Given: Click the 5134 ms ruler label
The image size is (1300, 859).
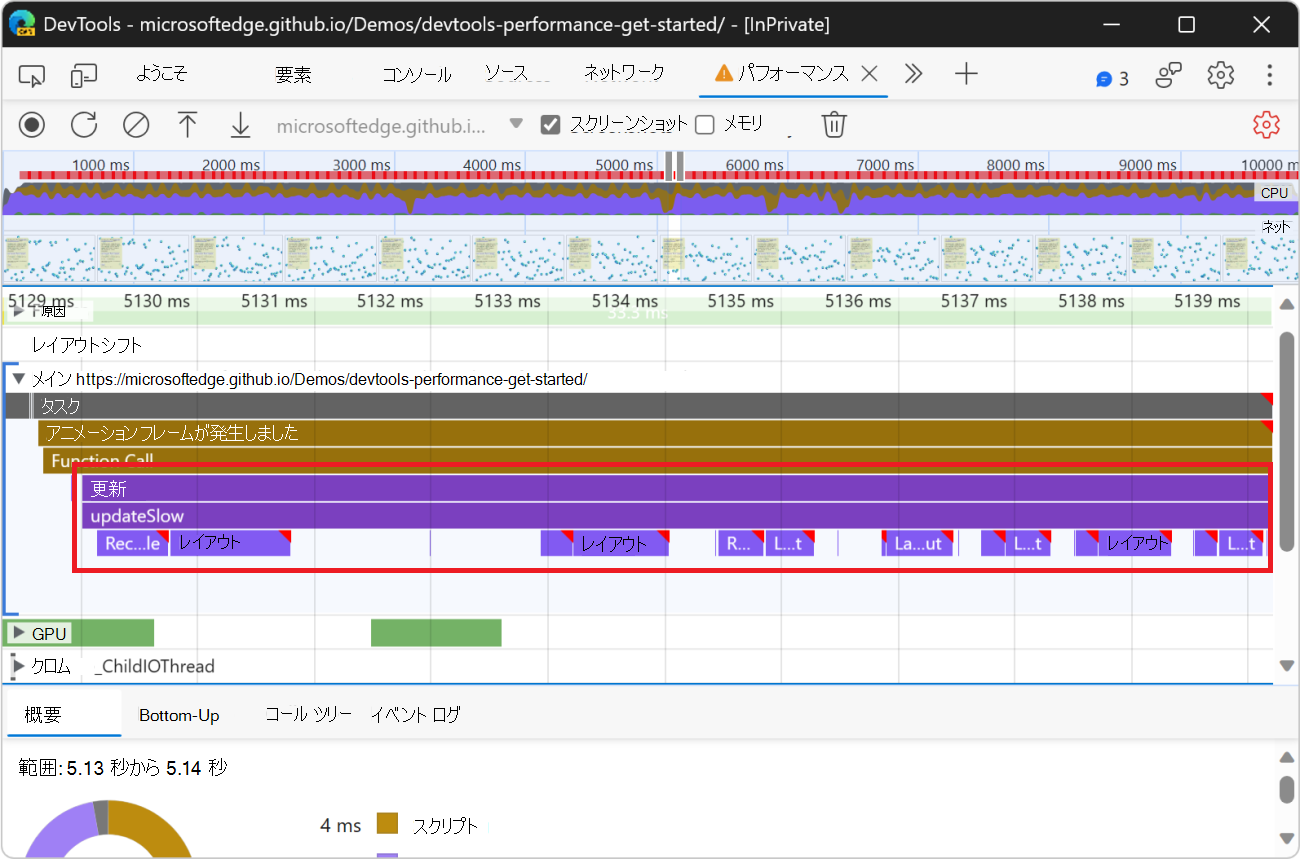Looking at the screenshot, I should tap(624, 300).
